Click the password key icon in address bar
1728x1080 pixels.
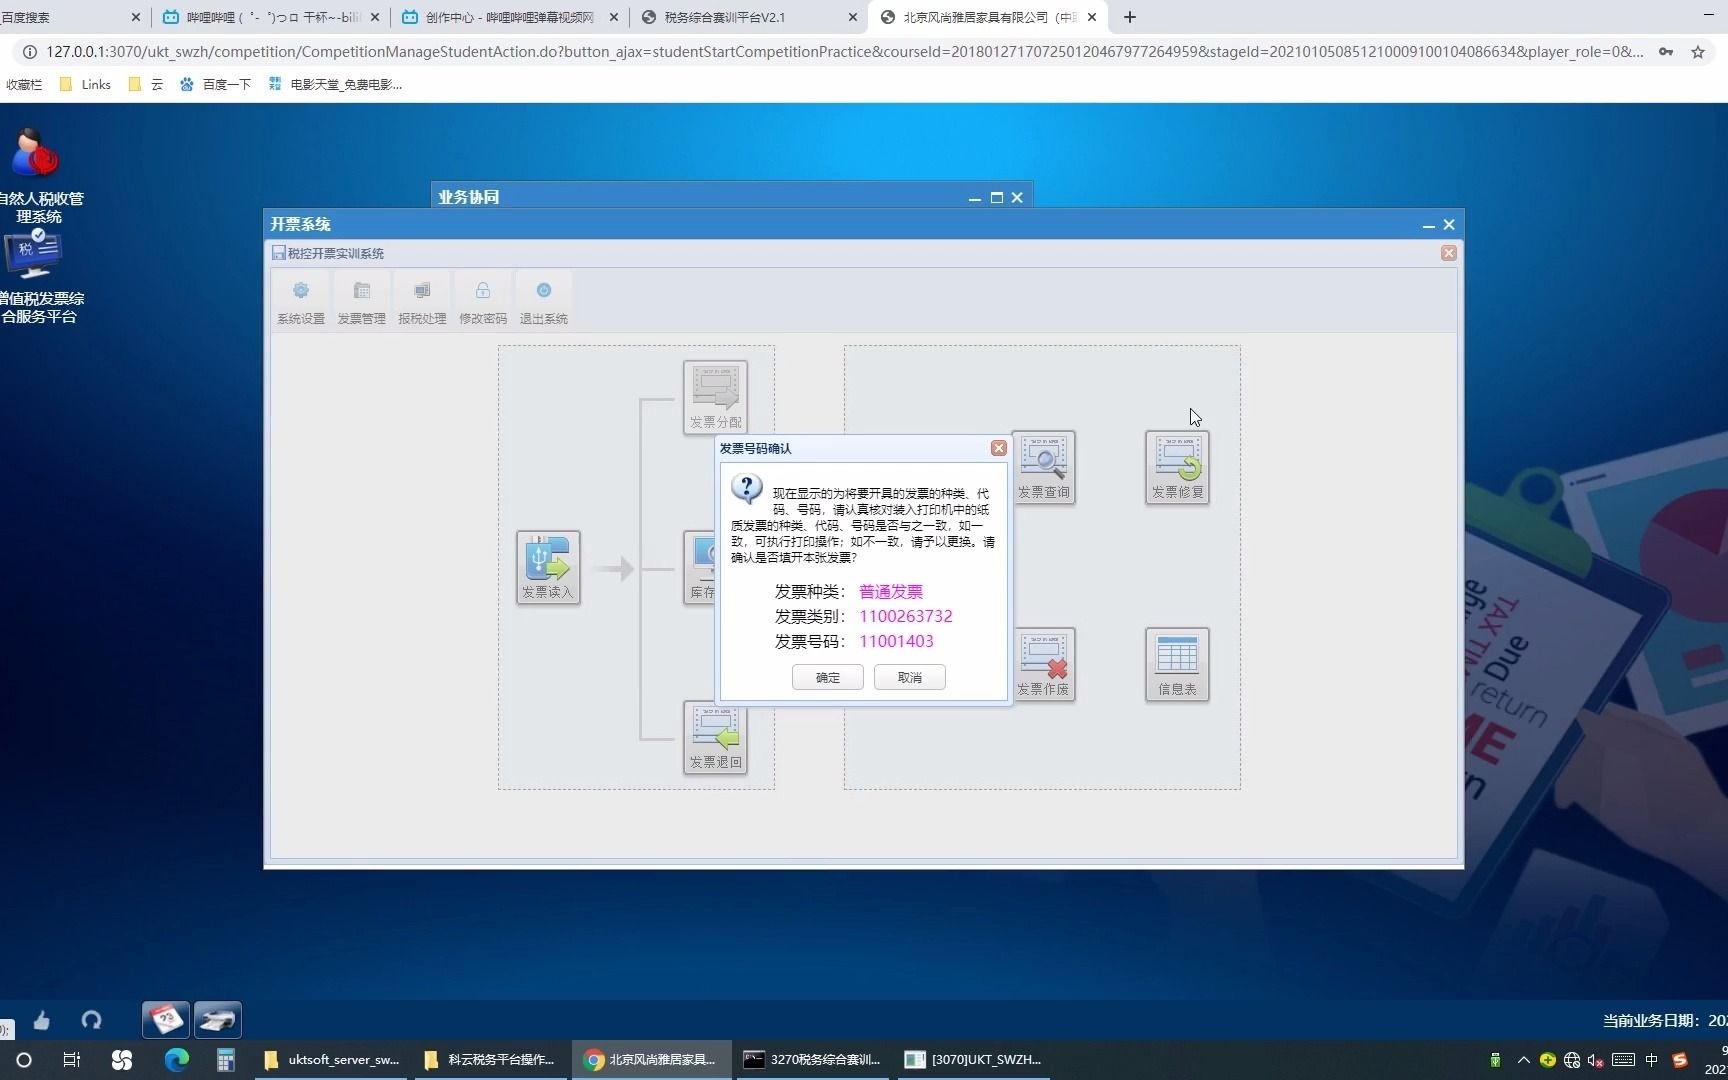pyautogui.click(x=1666, y=52)
